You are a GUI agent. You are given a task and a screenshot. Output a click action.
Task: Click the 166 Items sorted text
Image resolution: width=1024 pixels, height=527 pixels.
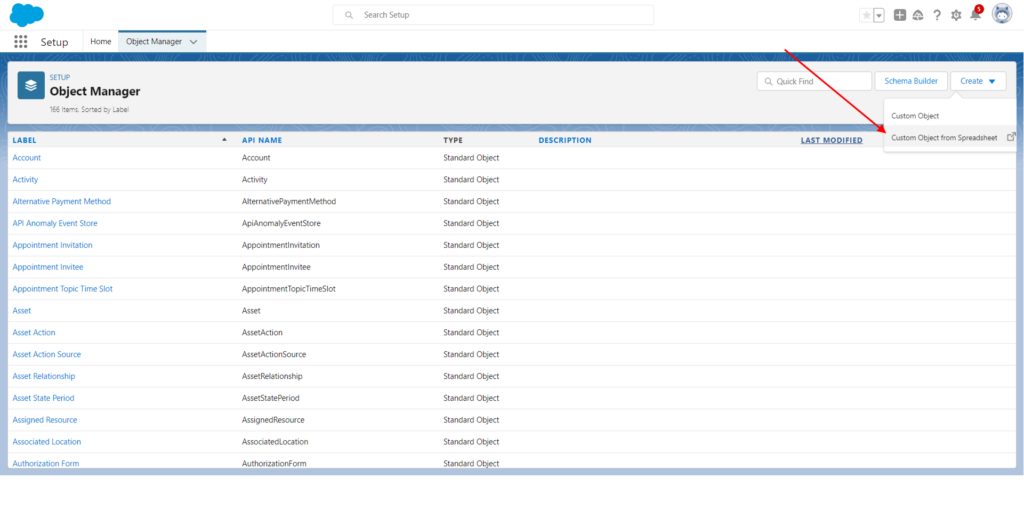tap(89, 110)
